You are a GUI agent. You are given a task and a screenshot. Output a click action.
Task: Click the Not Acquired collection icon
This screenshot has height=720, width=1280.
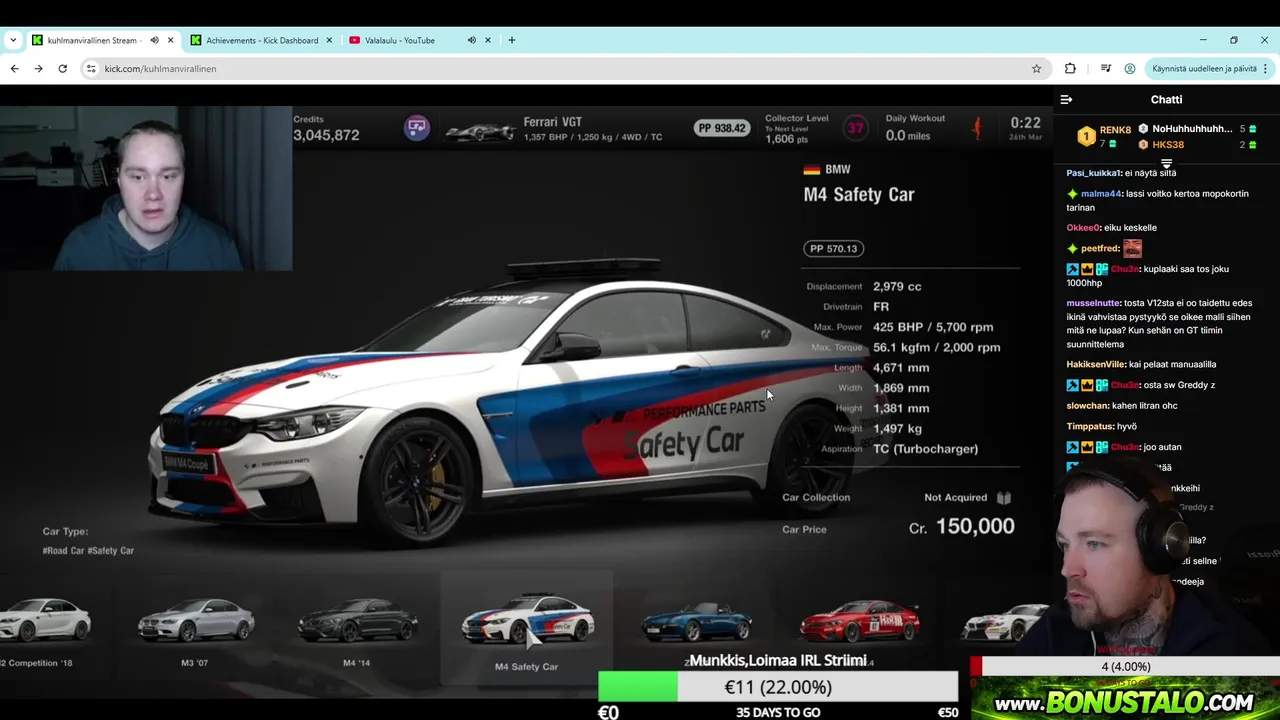1004,497
